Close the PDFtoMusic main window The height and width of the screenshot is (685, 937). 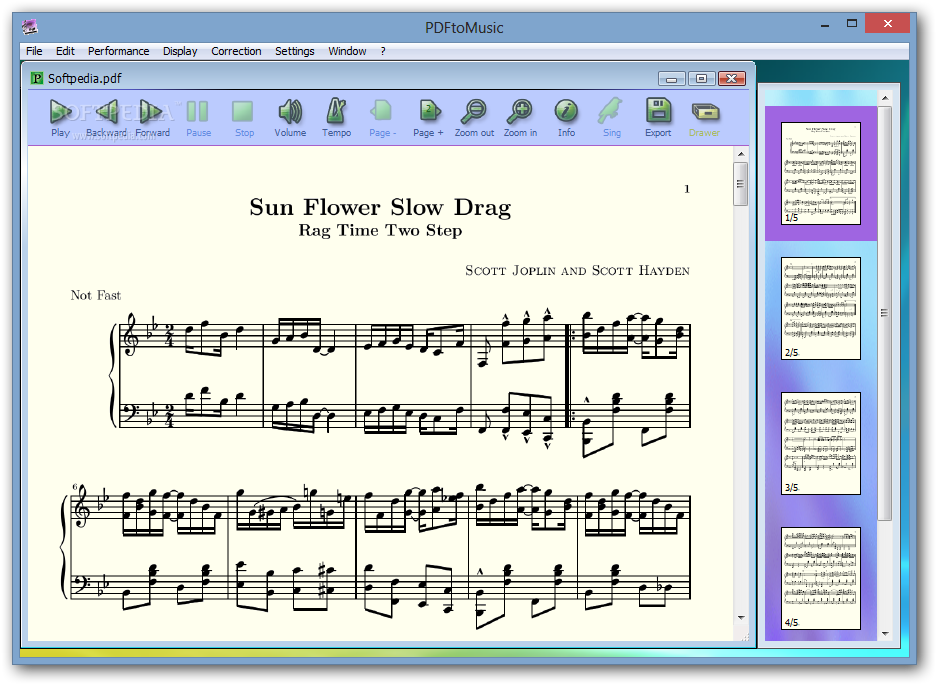(887, 24)
